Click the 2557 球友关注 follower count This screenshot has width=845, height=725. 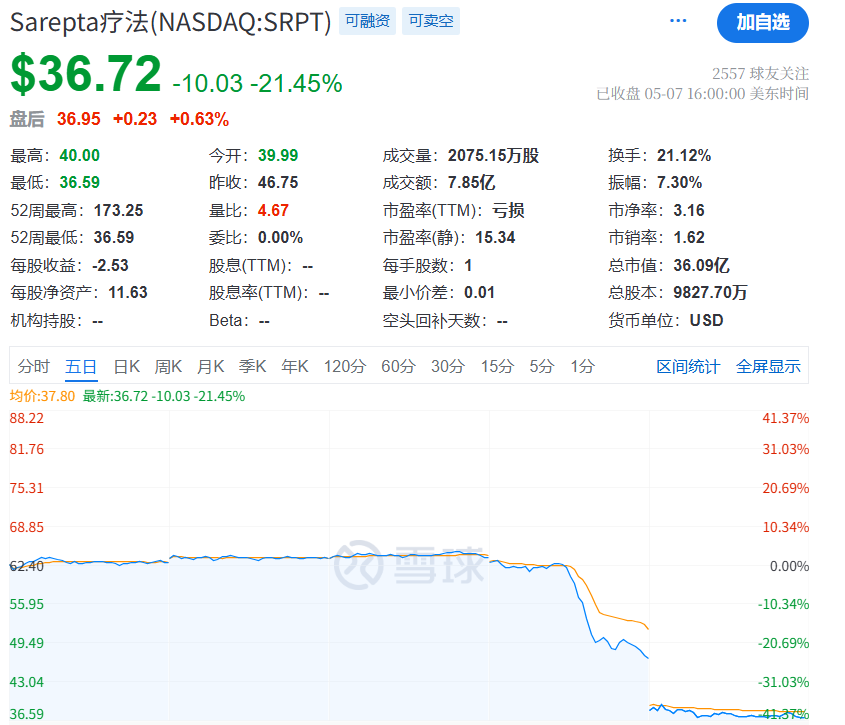pos(760,73)
